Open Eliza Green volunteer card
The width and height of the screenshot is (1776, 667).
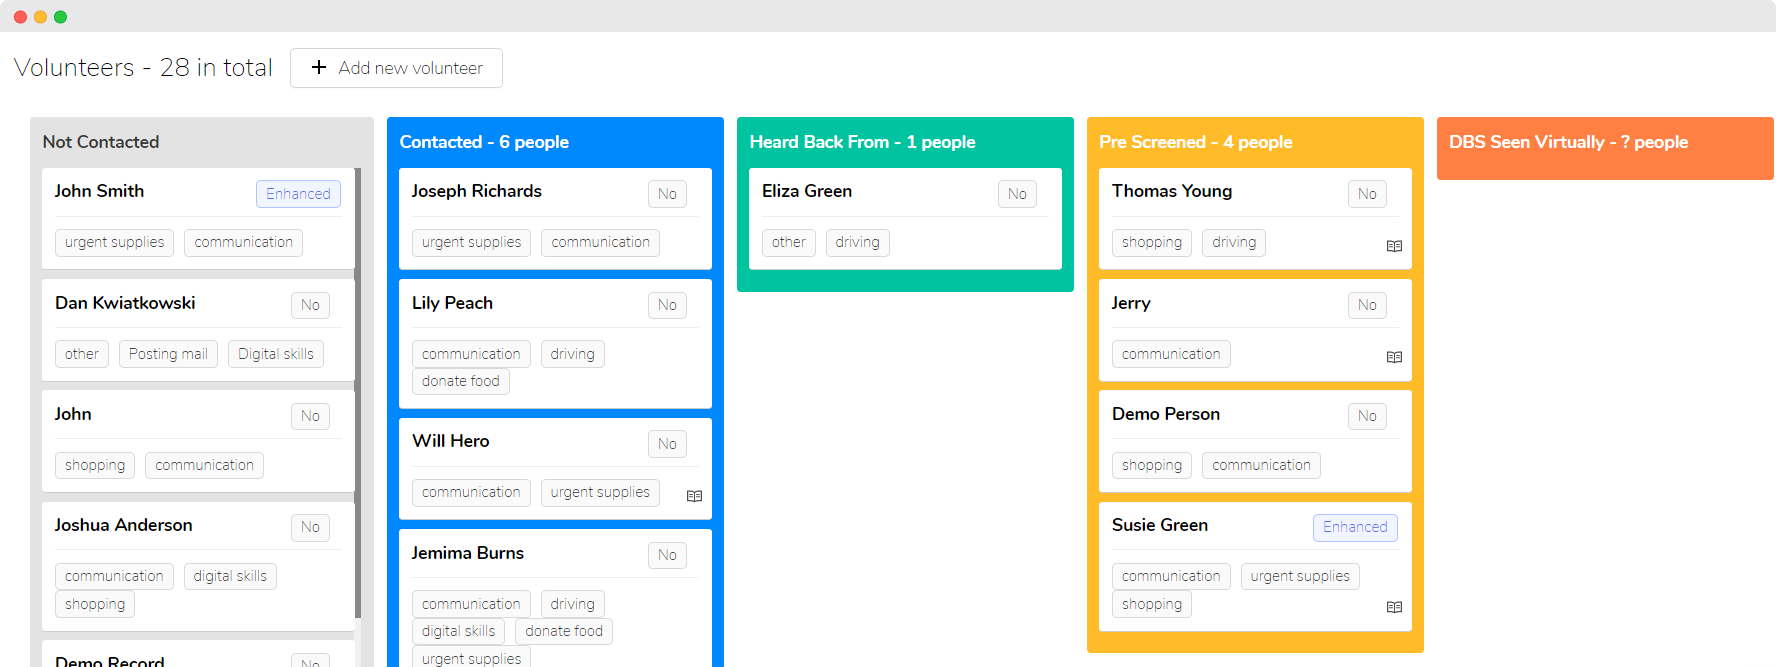coord(905,218)
